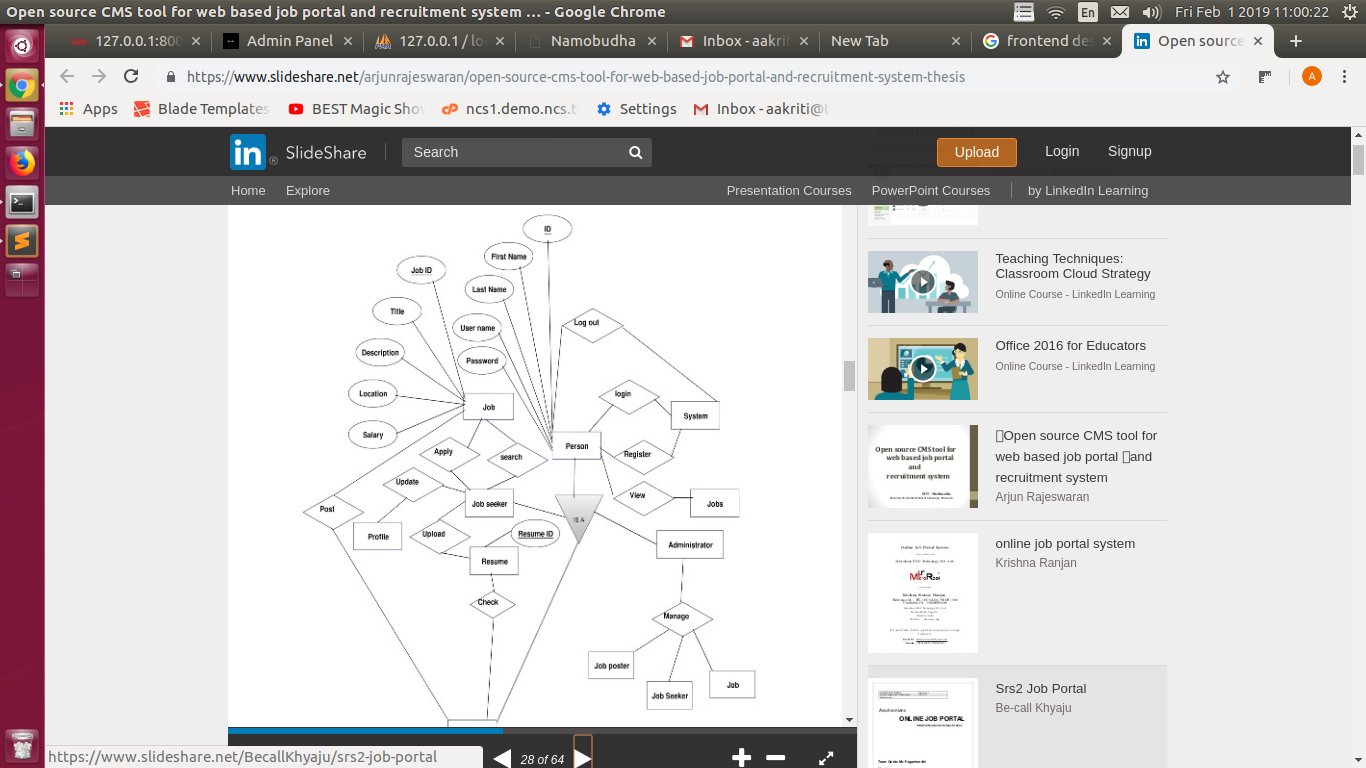Open Teaching Techniques course thumbnail

[923, 282]
